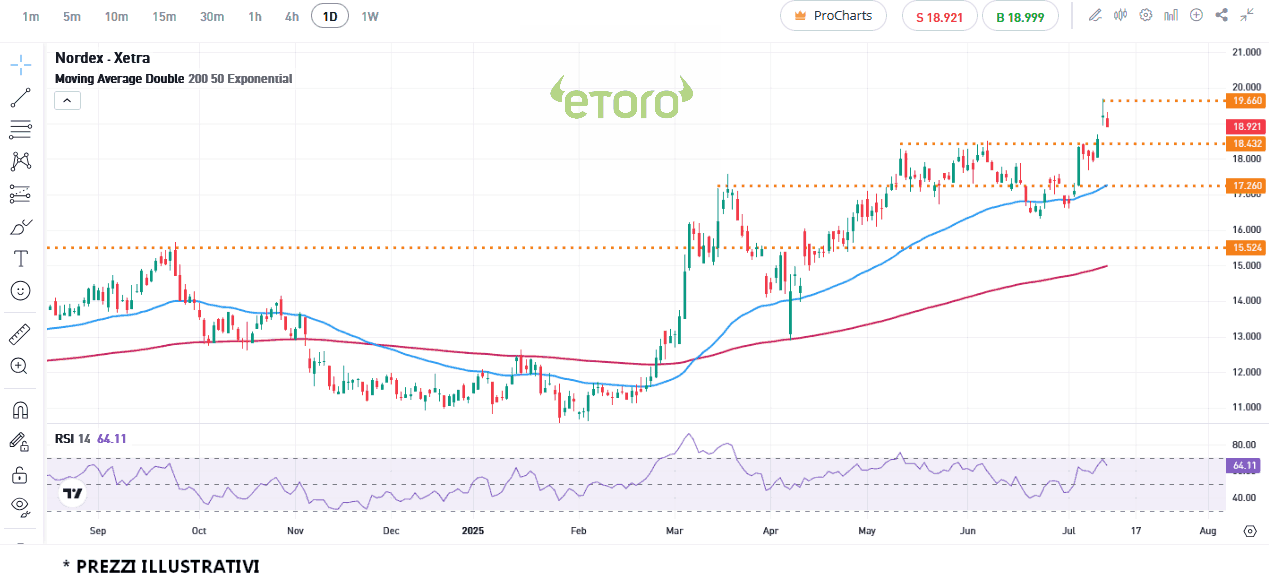
Task: Collapse the indicator legend chevron
Action: coord(67,100)
